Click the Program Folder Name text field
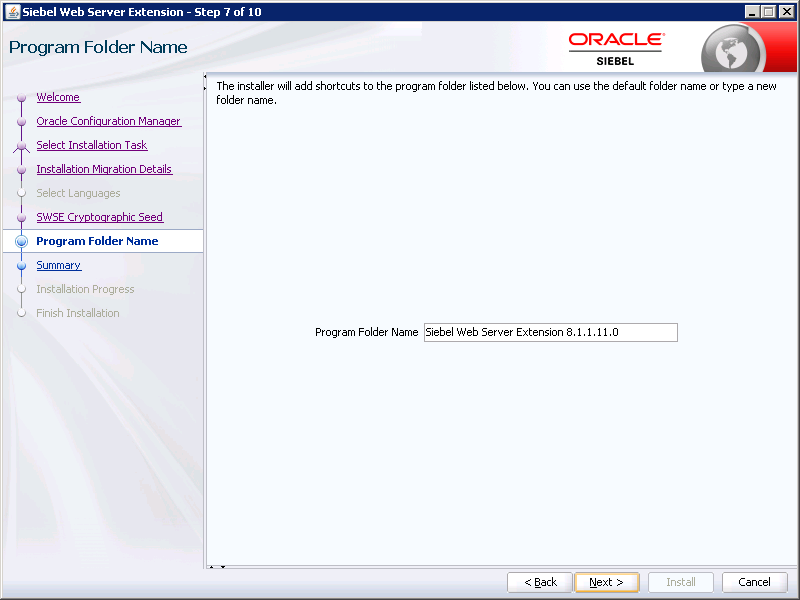 coord(551,332)
